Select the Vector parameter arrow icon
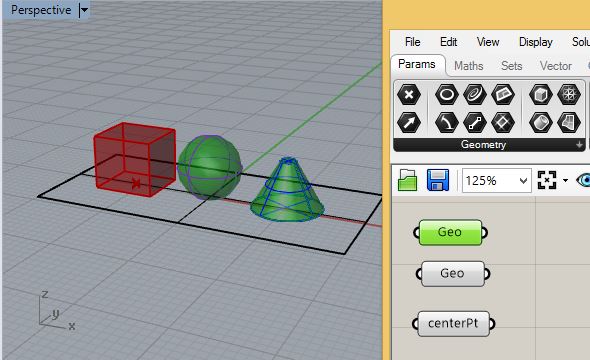This screenshot has height=360, width=590. tap(409, 122)
